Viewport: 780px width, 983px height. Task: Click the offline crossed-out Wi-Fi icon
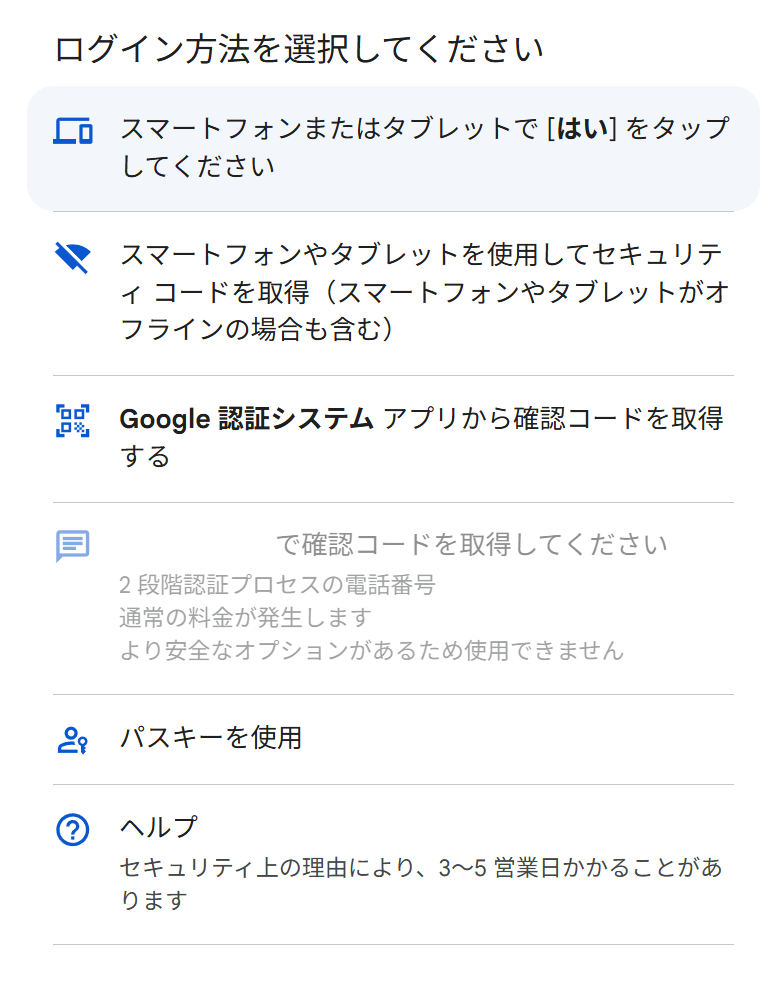[x=73, y=258]
